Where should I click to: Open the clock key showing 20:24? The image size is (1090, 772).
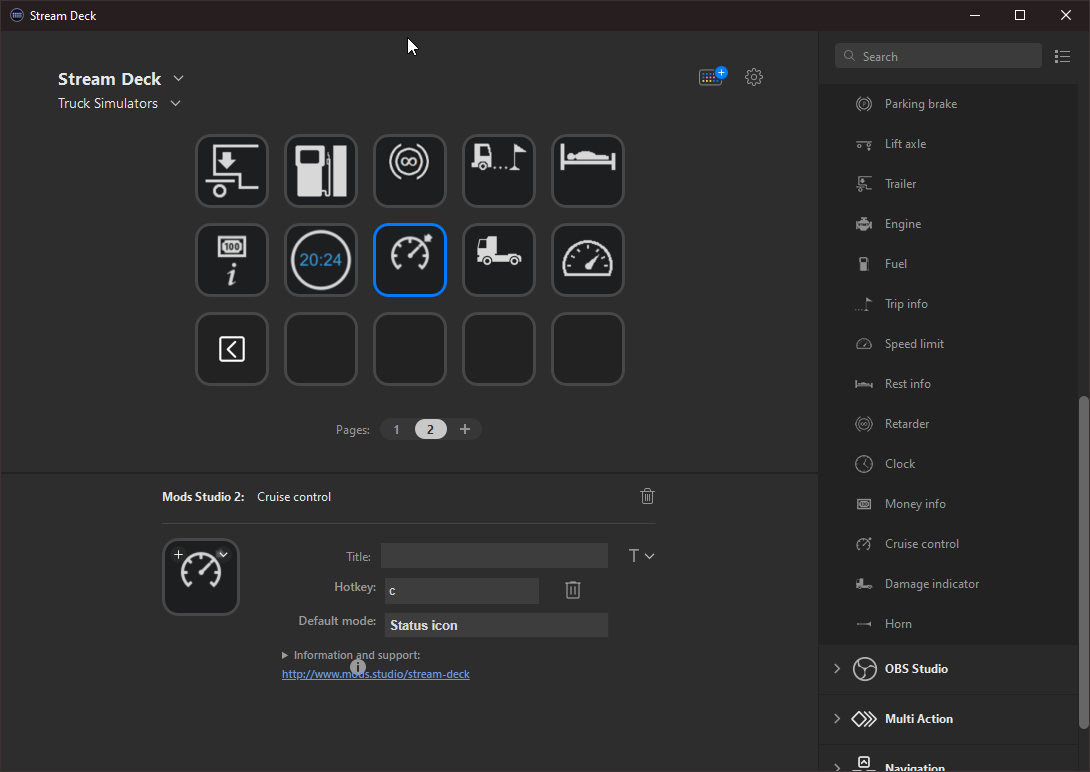(320, 260)
